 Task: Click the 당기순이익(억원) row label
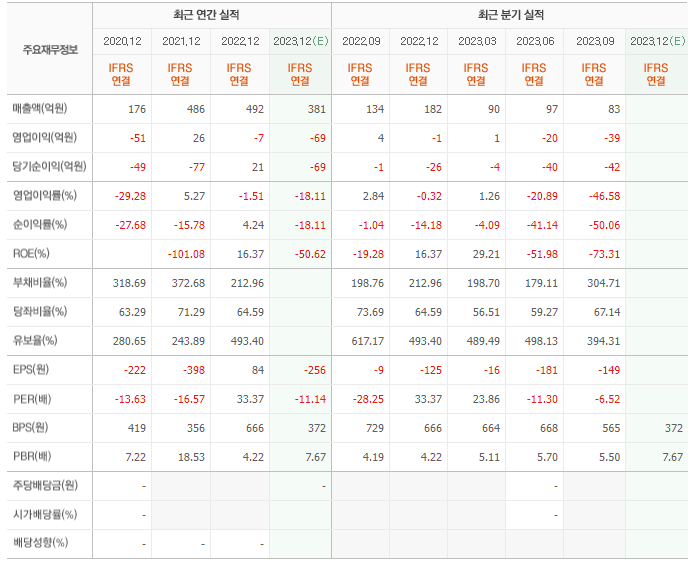tap(49, 166)
